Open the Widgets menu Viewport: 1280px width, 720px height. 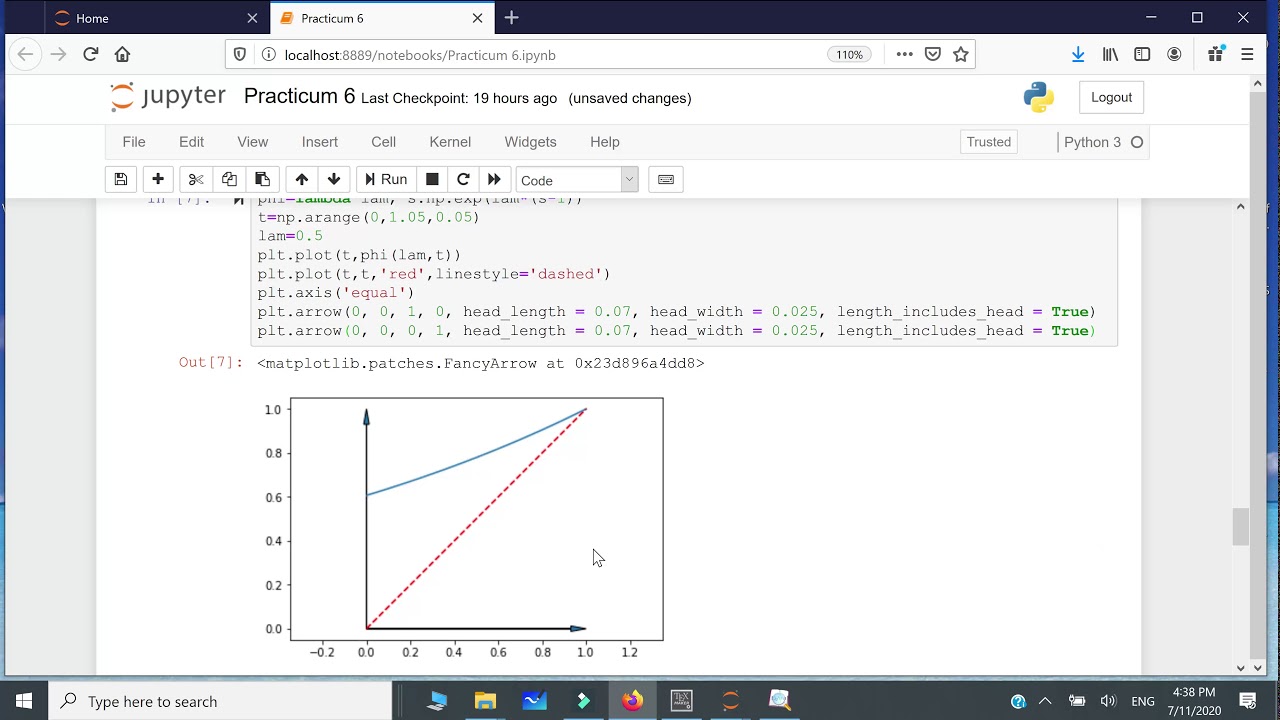pyautogui.click(x=530, y=142)
